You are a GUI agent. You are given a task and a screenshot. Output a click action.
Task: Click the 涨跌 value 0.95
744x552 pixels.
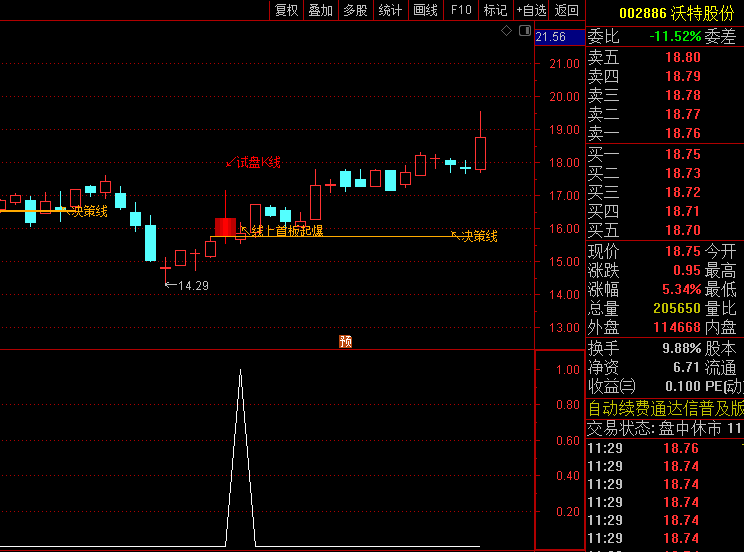click(687, 270)
